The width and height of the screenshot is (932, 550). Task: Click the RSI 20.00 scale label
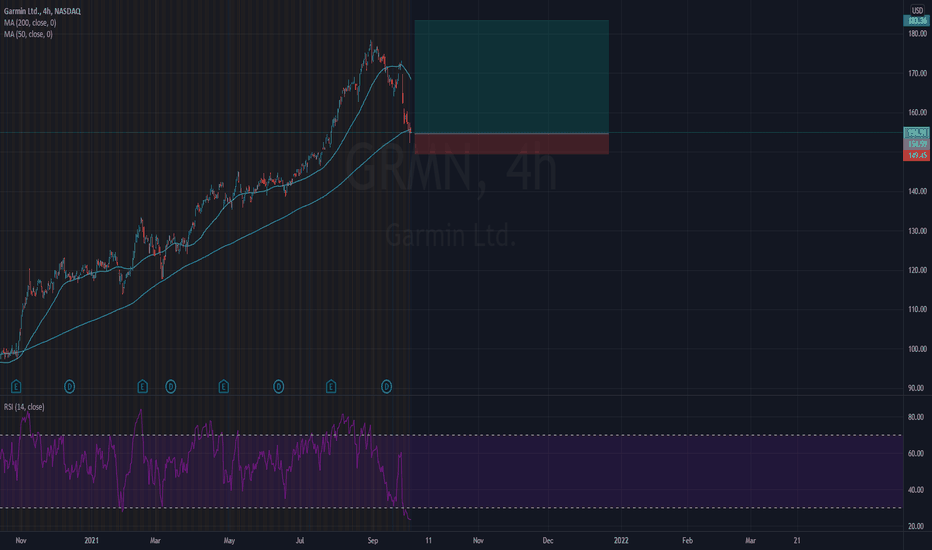click(x=916, y=526)
